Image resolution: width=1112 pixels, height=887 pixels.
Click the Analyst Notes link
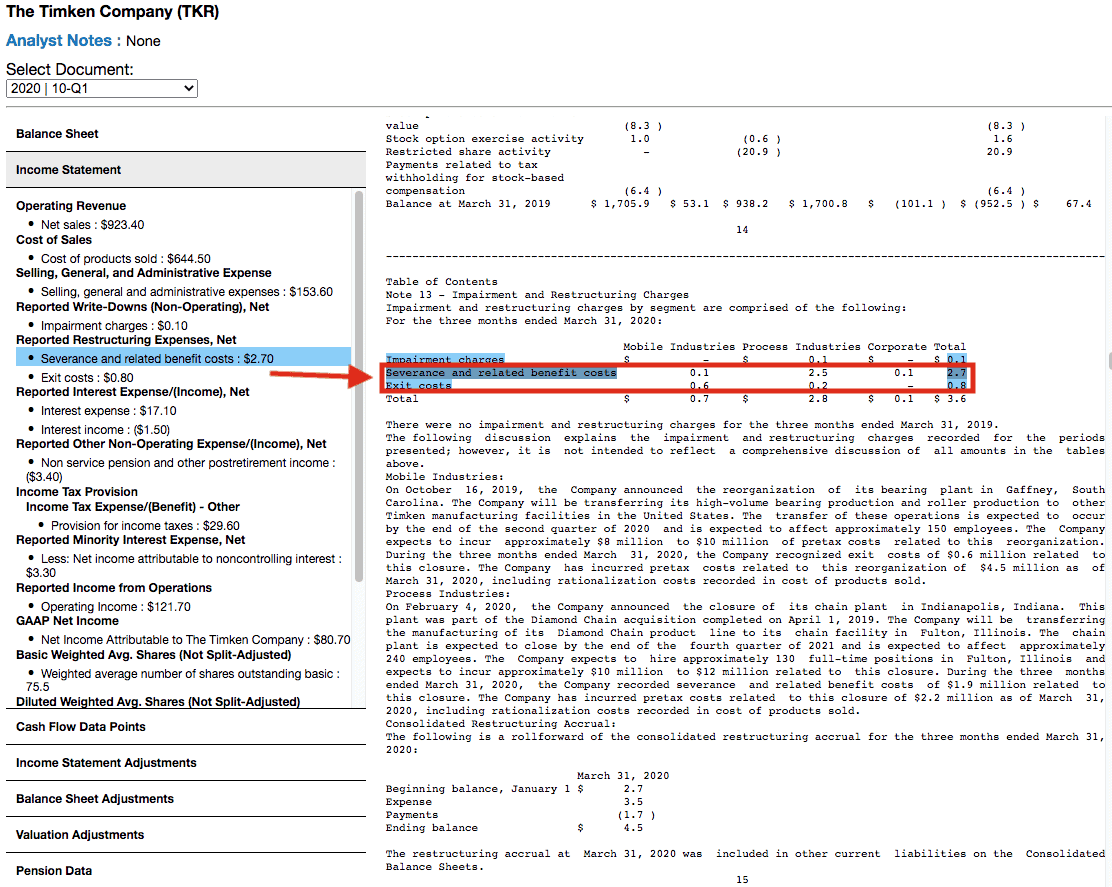click(x=59, y=41)
